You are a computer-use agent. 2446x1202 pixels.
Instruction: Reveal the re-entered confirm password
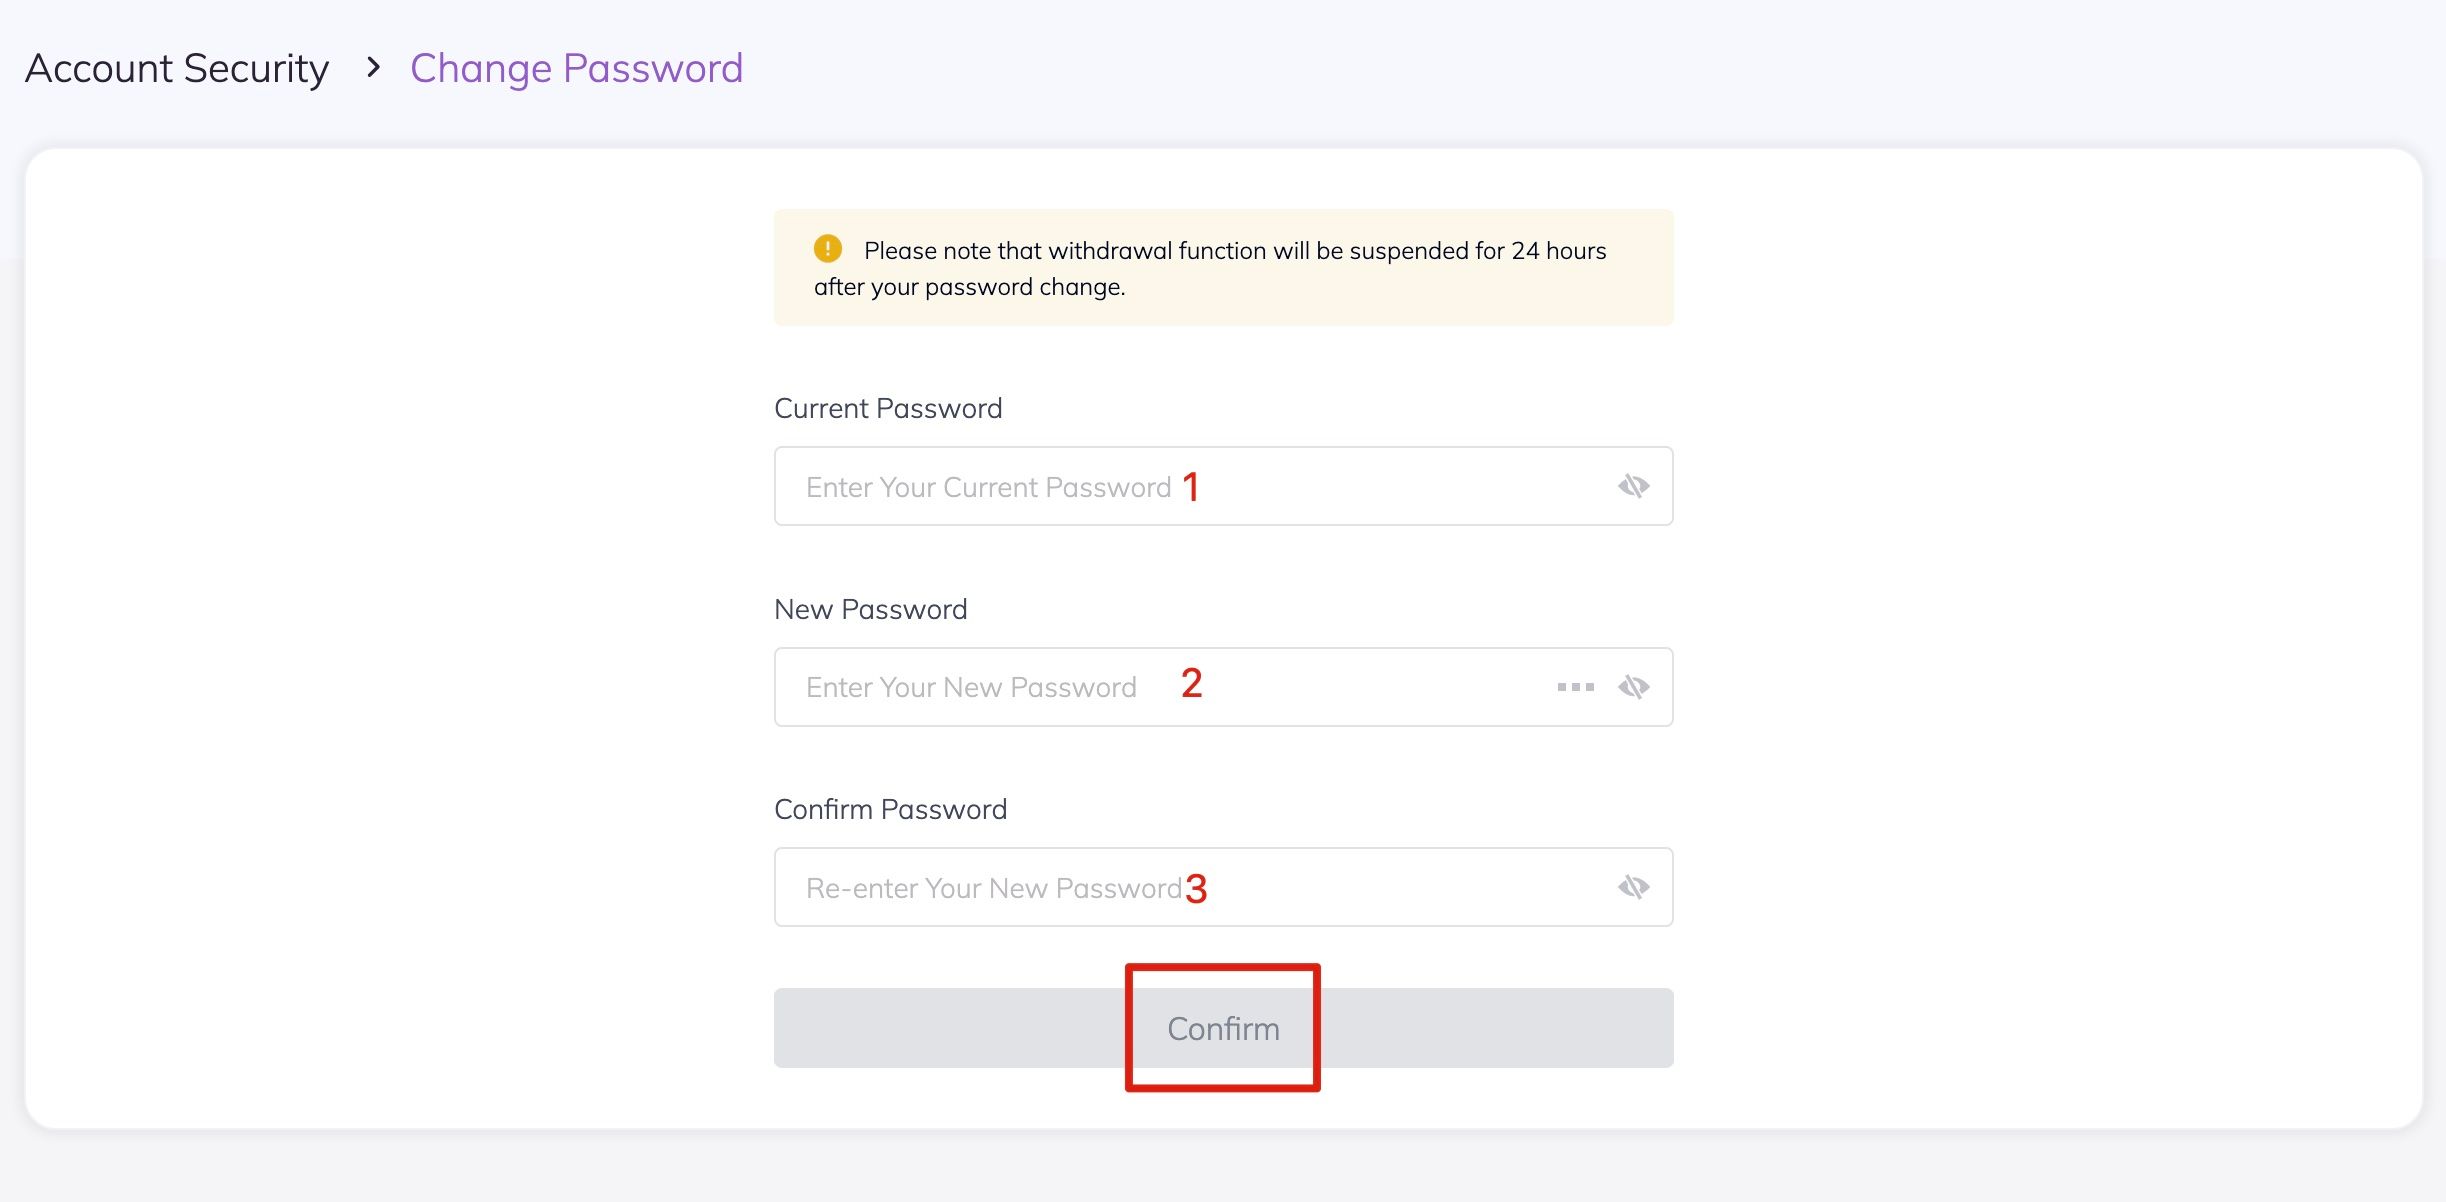click(x=1633, y=887)
